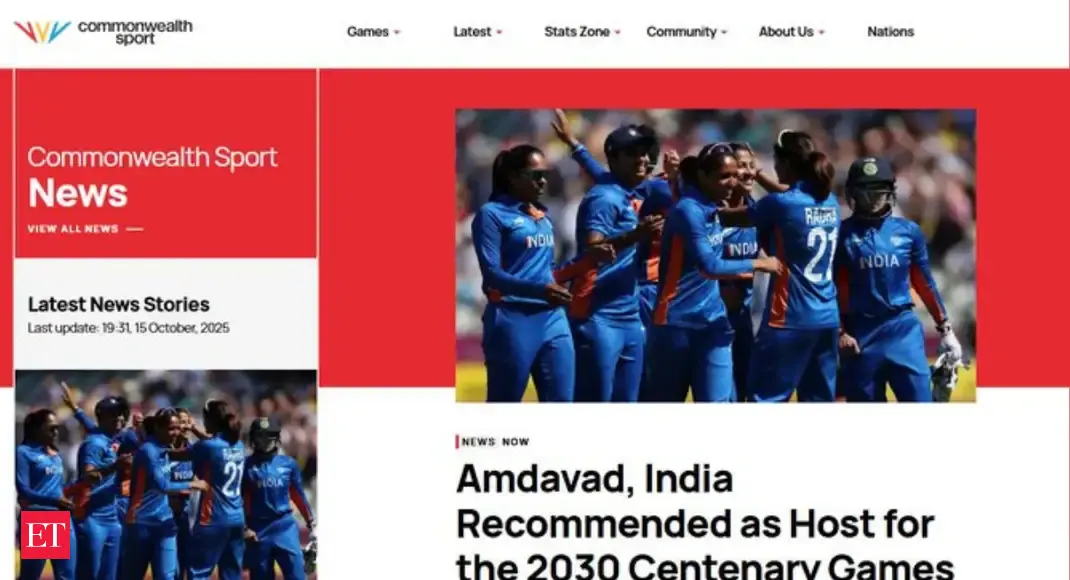Click the Commonwealth Sport colorful logo icon
This screenshot has width=1070, height=580.
point(42,31)
